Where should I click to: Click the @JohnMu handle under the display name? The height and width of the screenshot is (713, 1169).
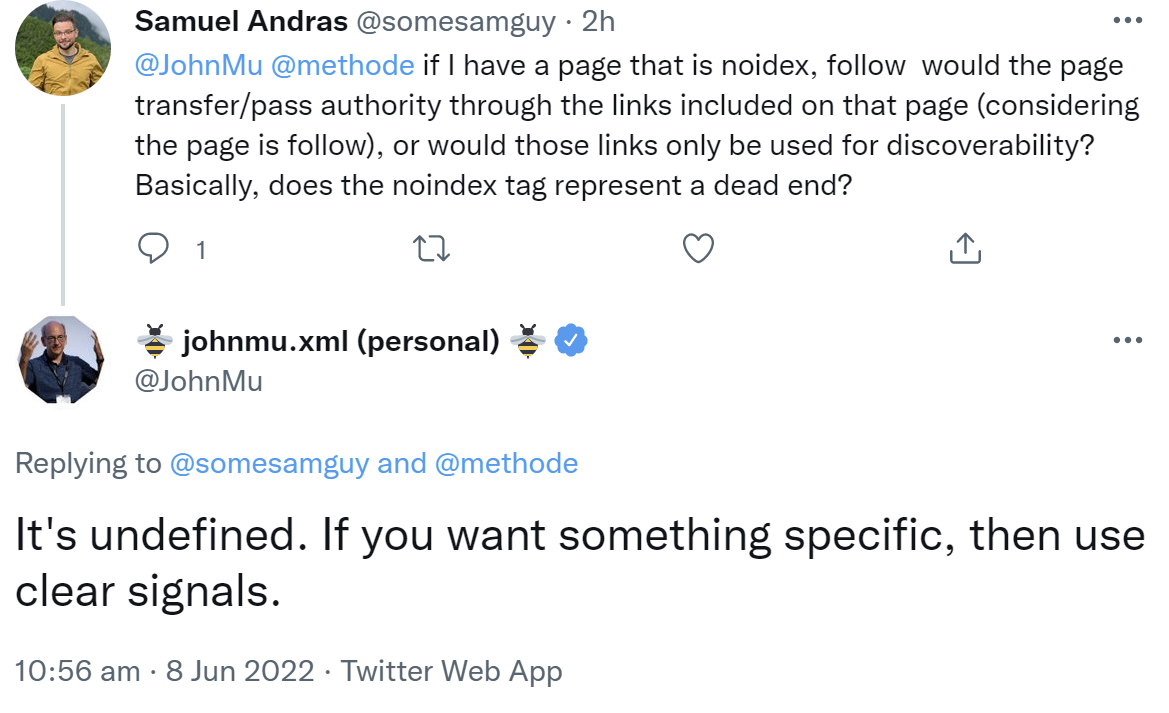[198, 380]
